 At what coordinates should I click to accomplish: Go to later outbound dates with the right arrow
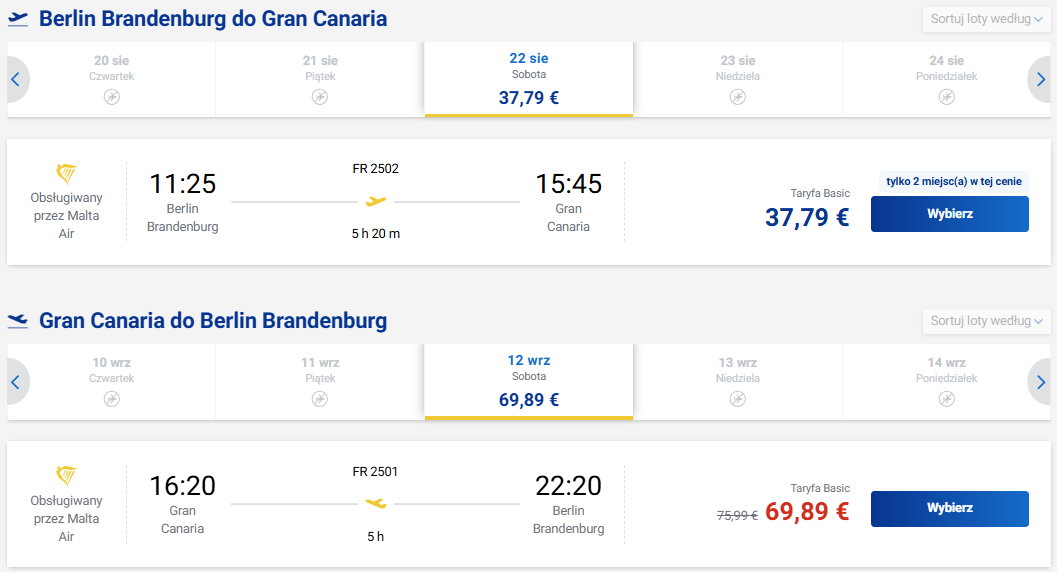click(x=1040, y=80)
